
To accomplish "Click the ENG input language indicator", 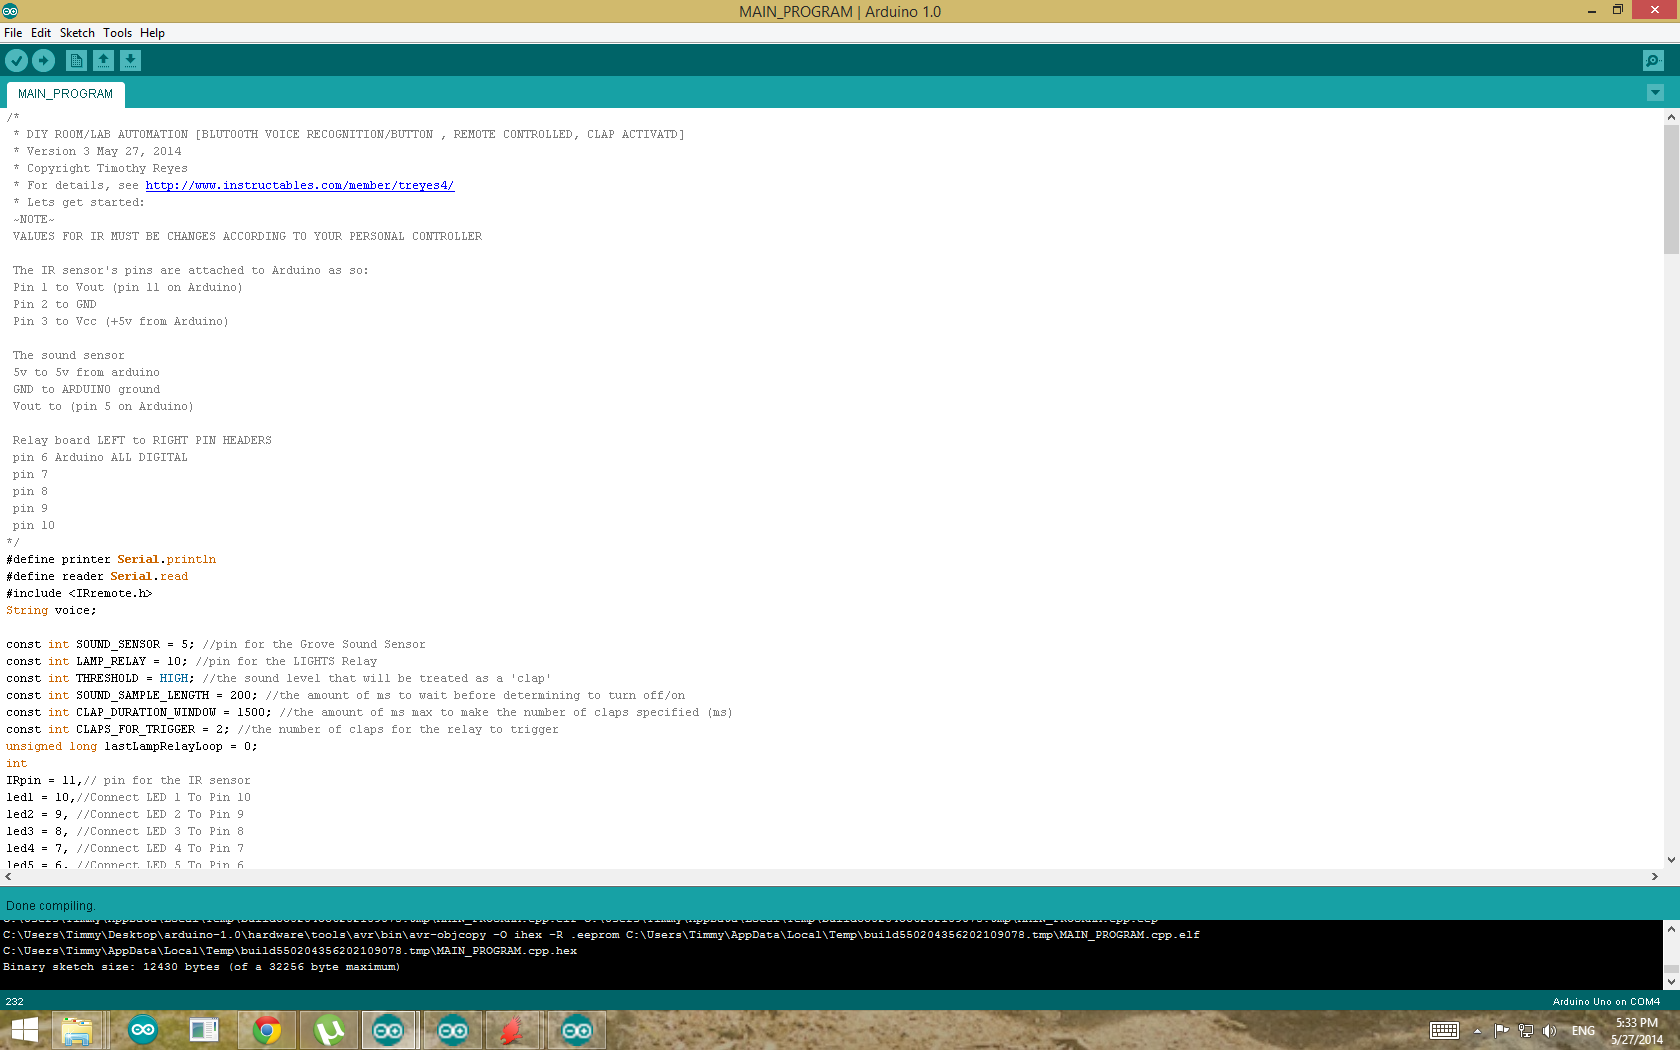I will pos(1583,1030).
